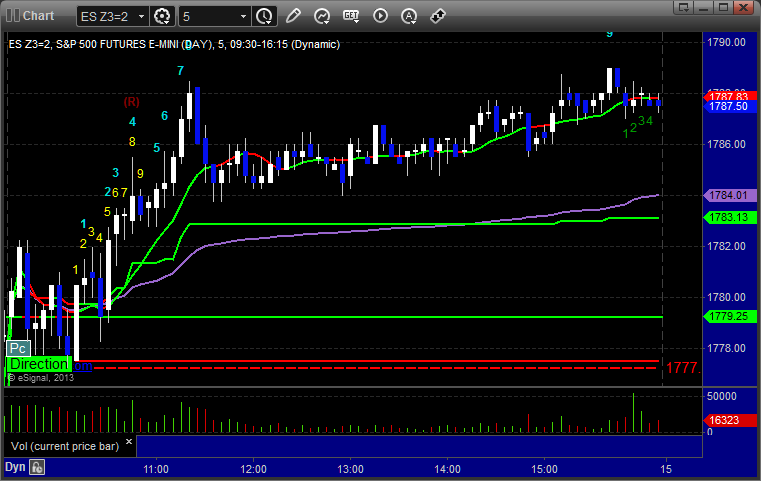This screenshot has height=481, width=761.
Task: Click the red (R) marker on chart
Action: (x=132, y=102)
